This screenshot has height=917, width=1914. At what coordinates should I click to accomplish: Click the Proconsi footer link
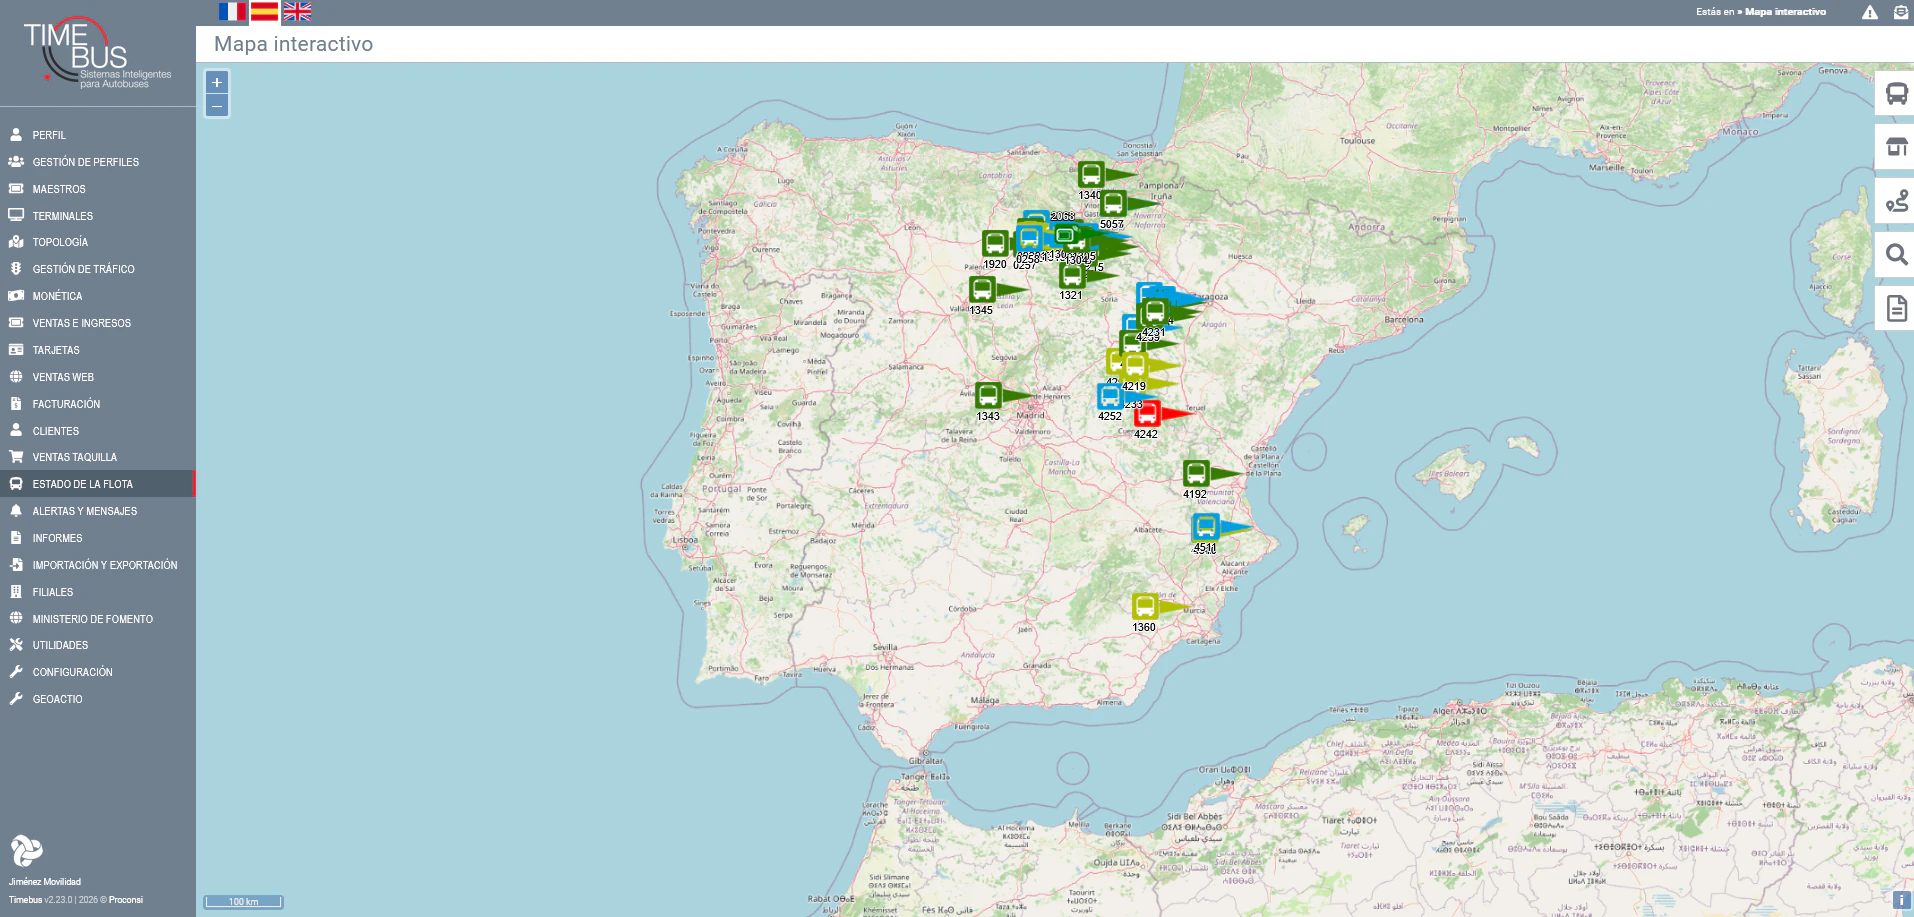[x=126, y=900]
